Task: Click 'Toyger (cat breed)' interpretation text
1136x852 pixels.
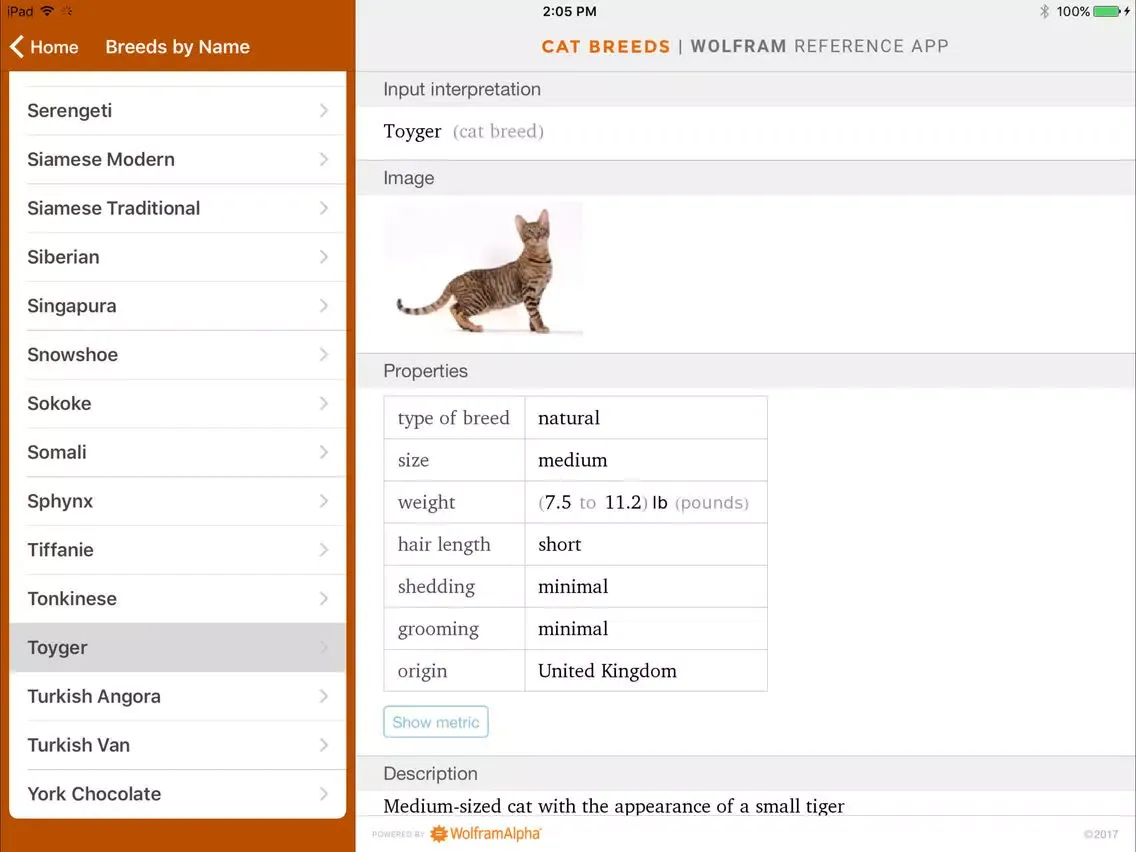Action: (464, 131)
